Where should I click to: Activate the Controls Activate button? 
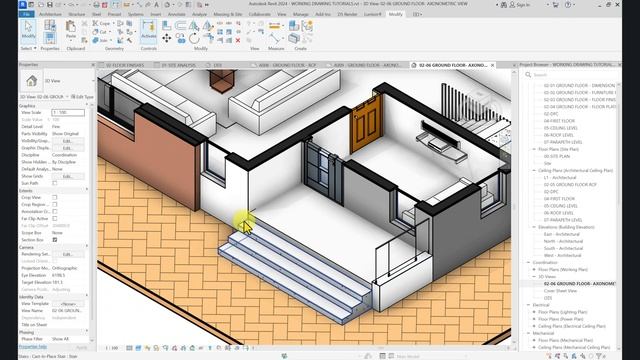point(149,31)
